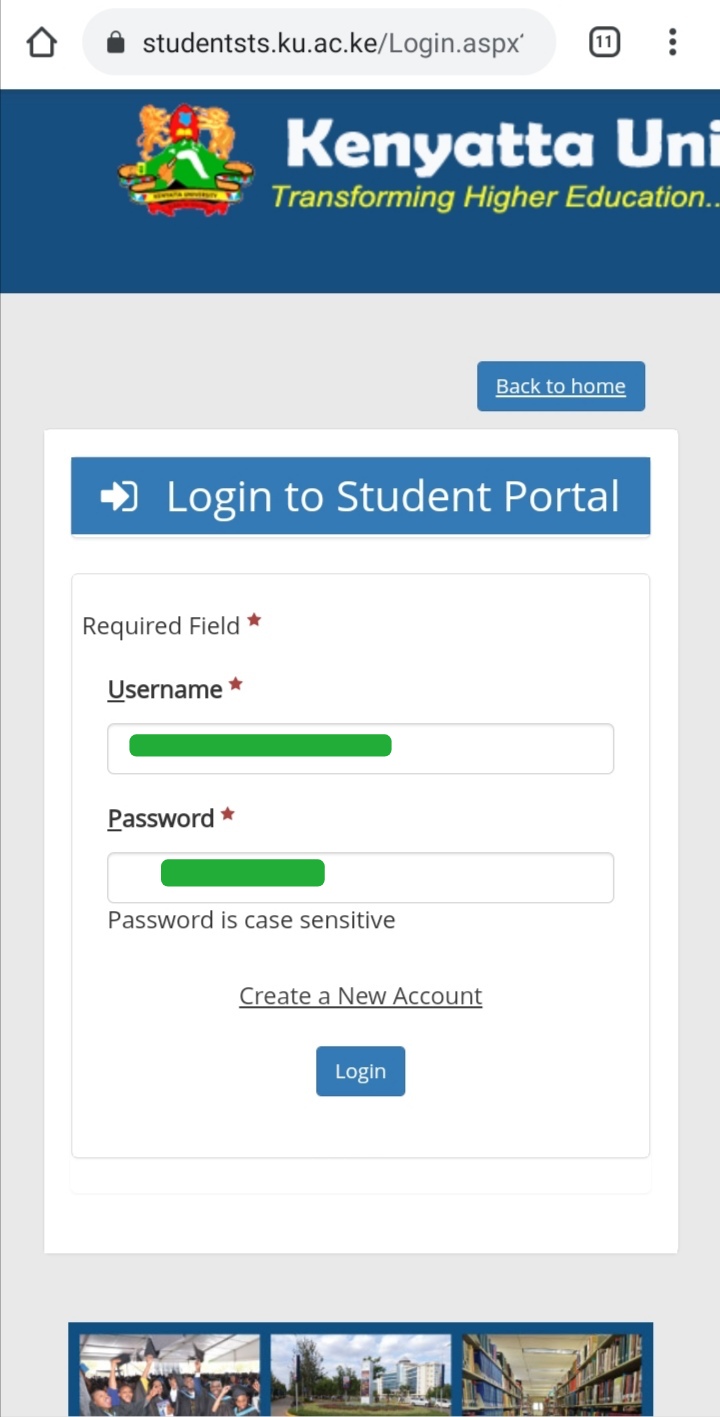Select the campus building photo thumbnail

click(361, 1375)
